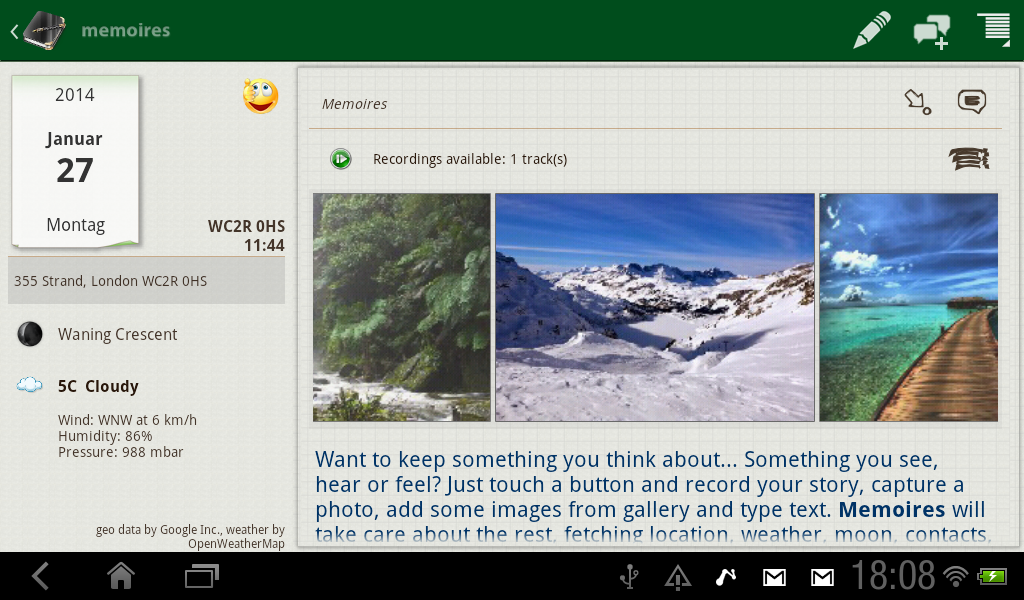This screenshot has height=600, width=1024.
Task: Click the smiley mood emoticon
Action: pos(260,97)
